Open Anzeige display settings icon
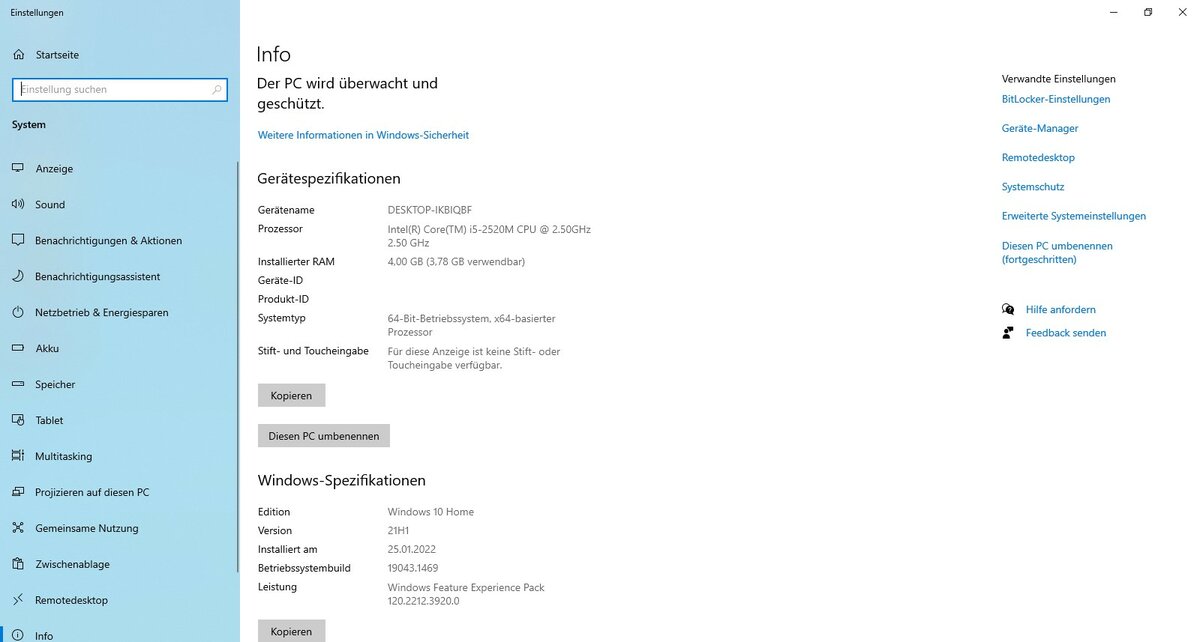 [18, 169]
